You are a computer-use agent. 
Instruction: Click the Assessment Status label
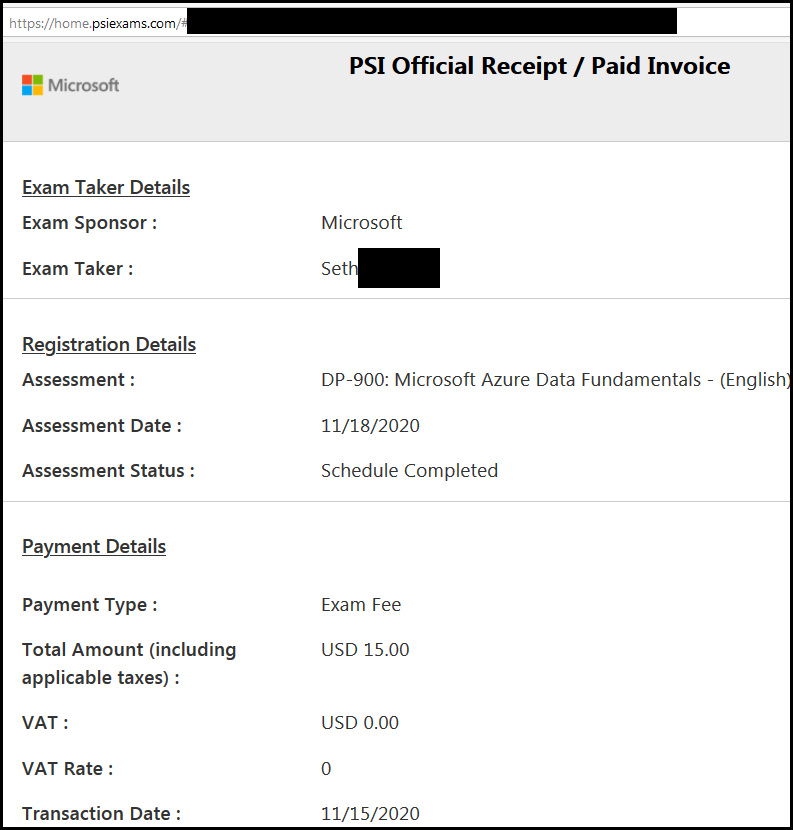(108, 471)
